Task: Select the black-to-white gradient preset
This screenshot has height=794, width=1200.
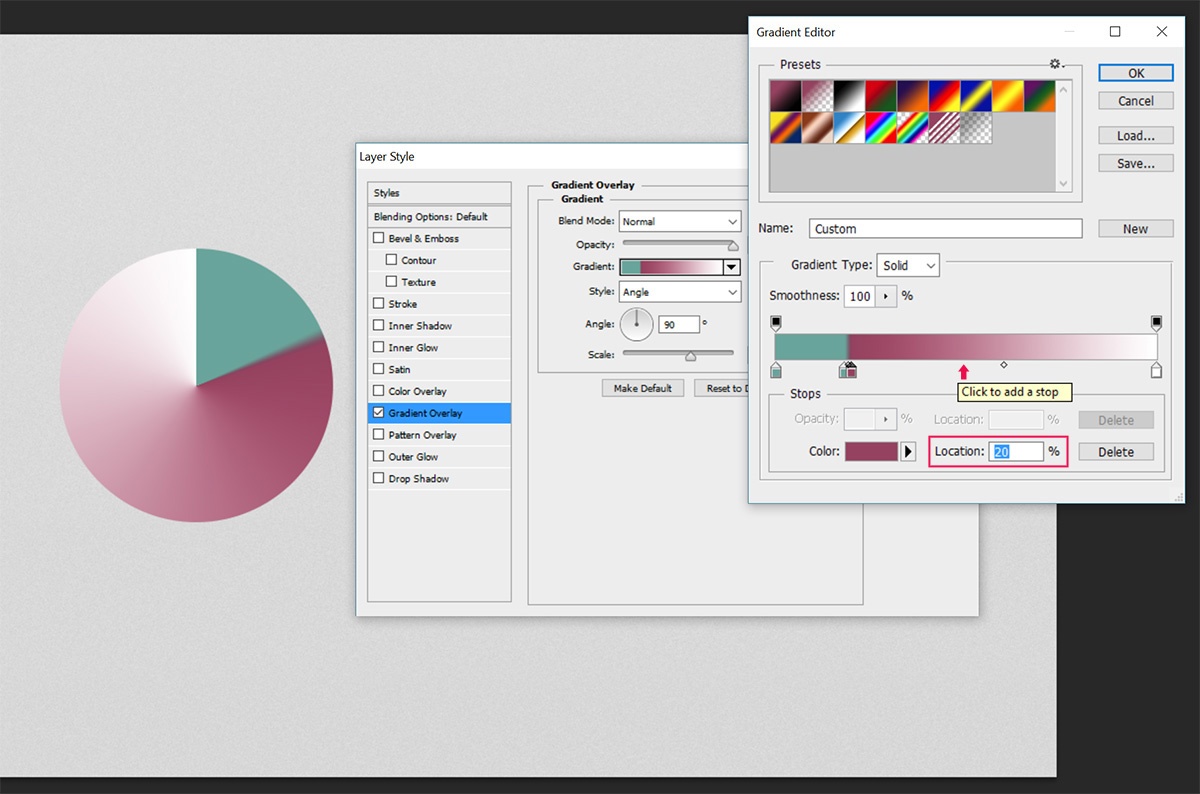Action: 848,96
